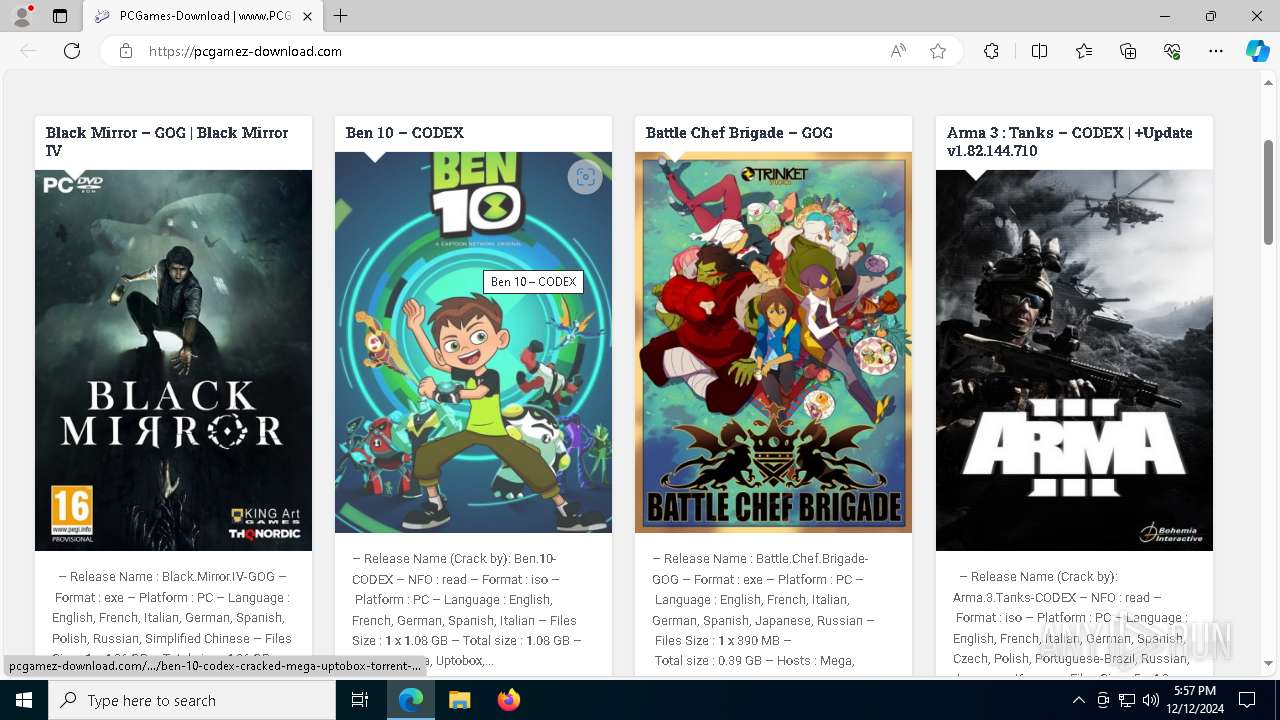Go back to the previous page
1280x720 pixels.
[x=28, y=51]
